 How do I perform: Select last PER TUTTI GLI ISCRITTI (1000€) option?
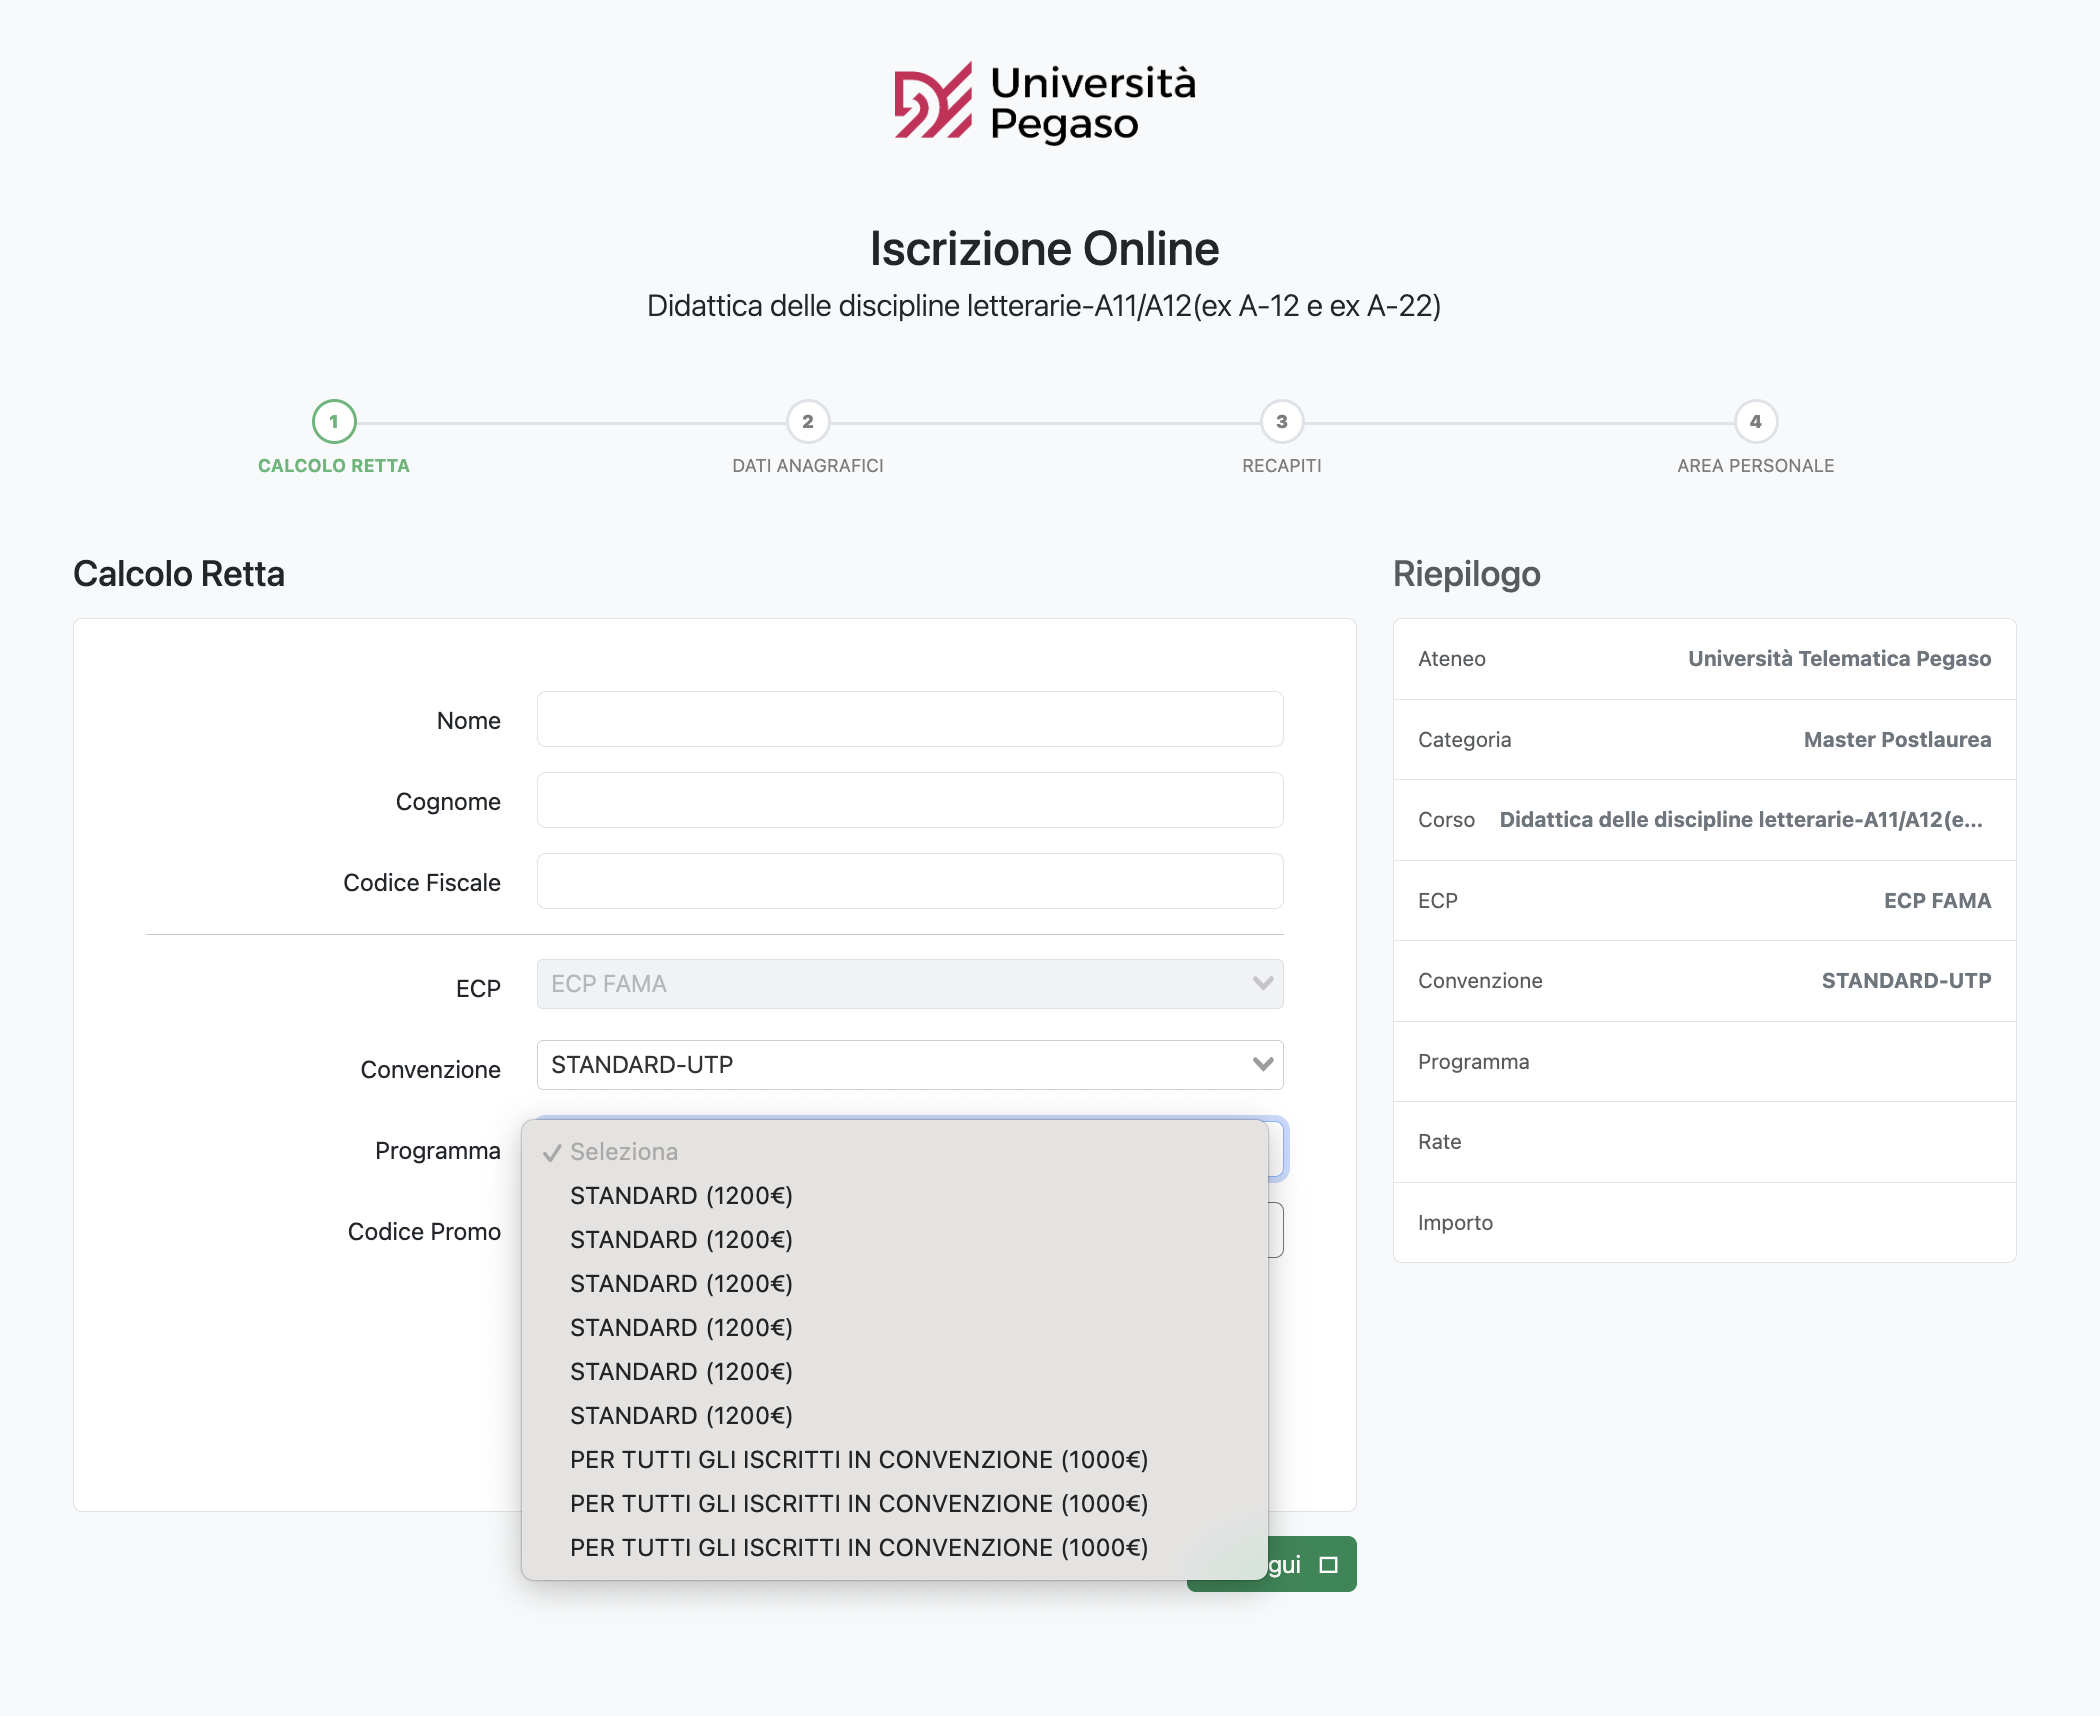(858, 1548)
